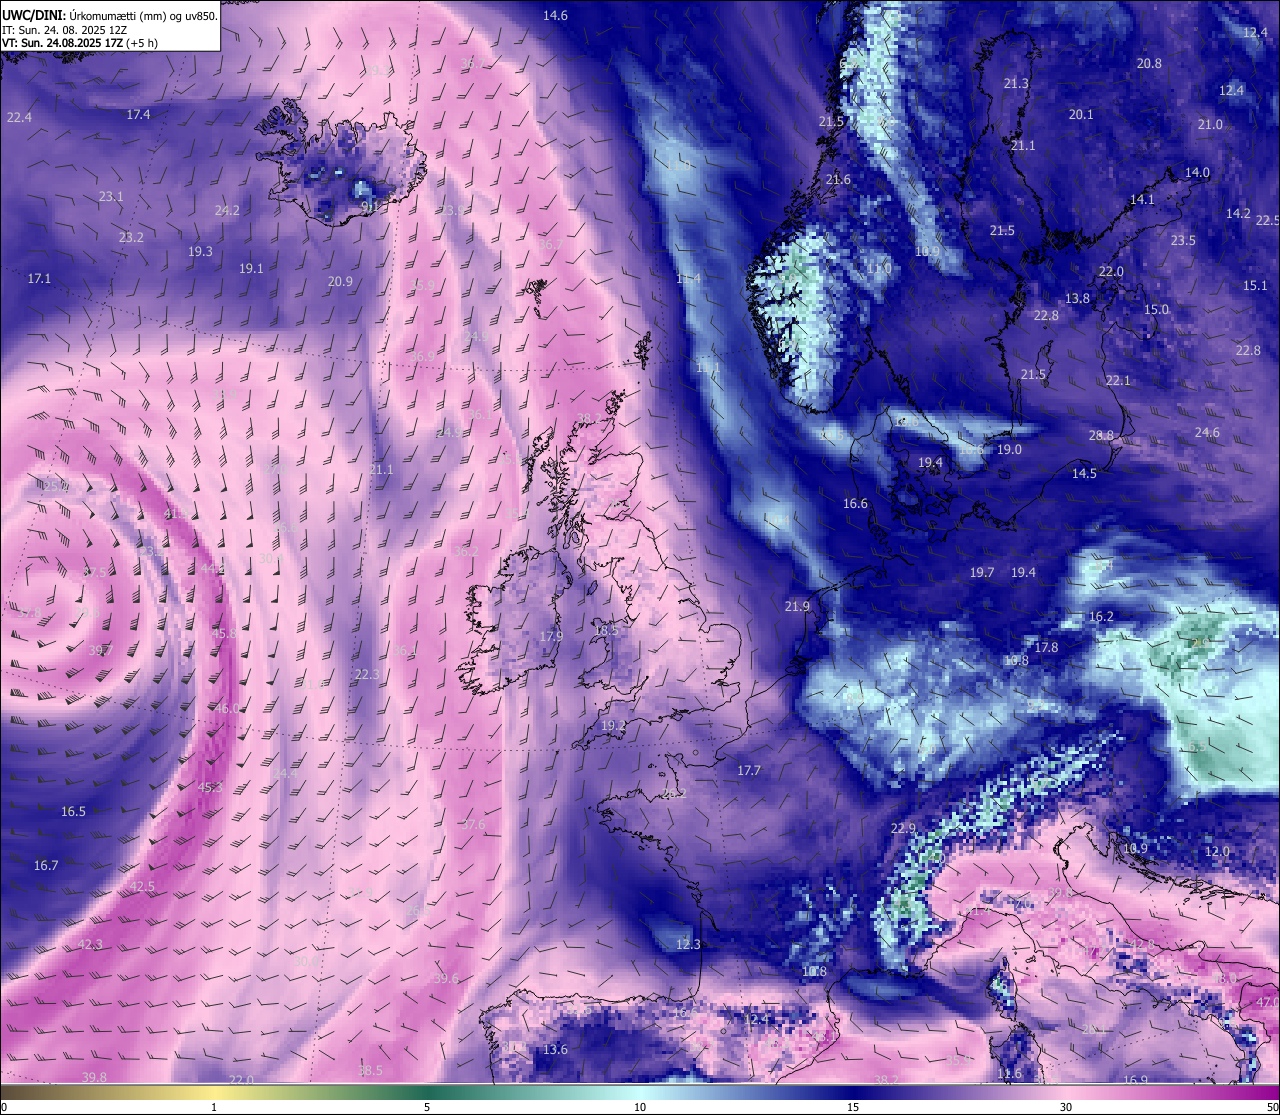Click the value '18.5' over the Irish Sea
Image resolution: width=1280 pixels, height=1115 pixels.
coord(607,631)
